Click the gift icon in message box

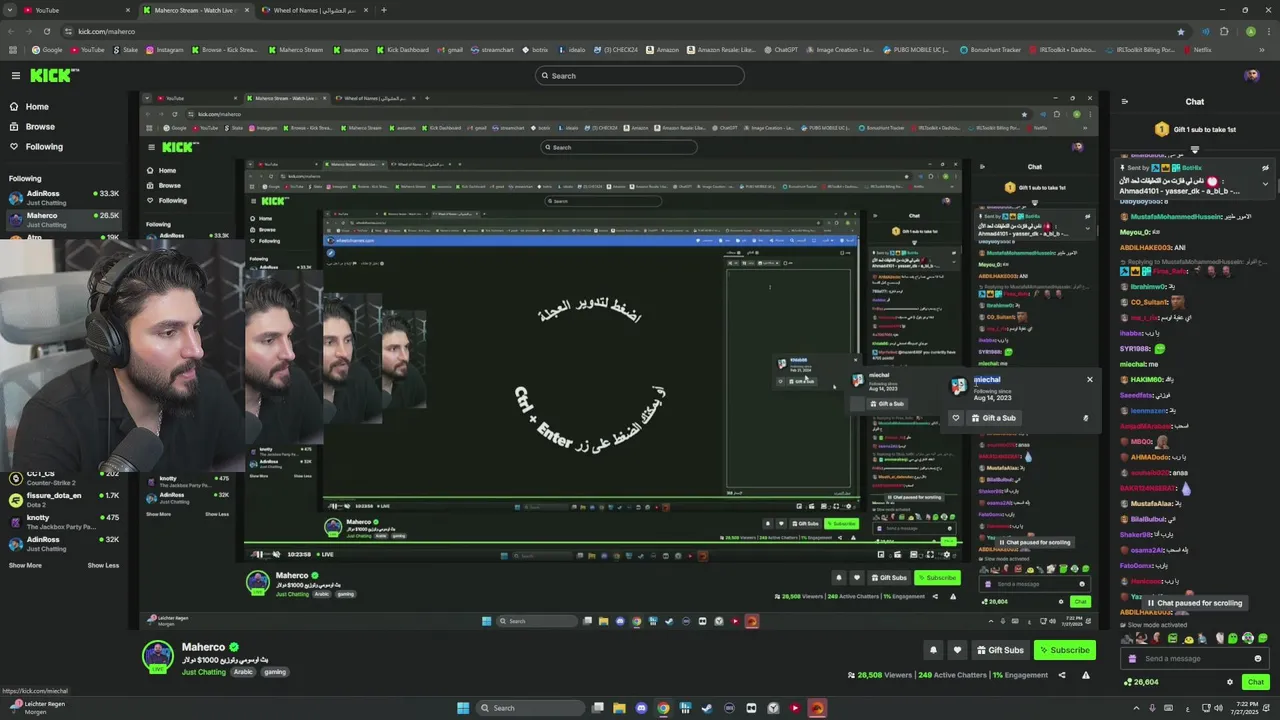point(1132,658)
